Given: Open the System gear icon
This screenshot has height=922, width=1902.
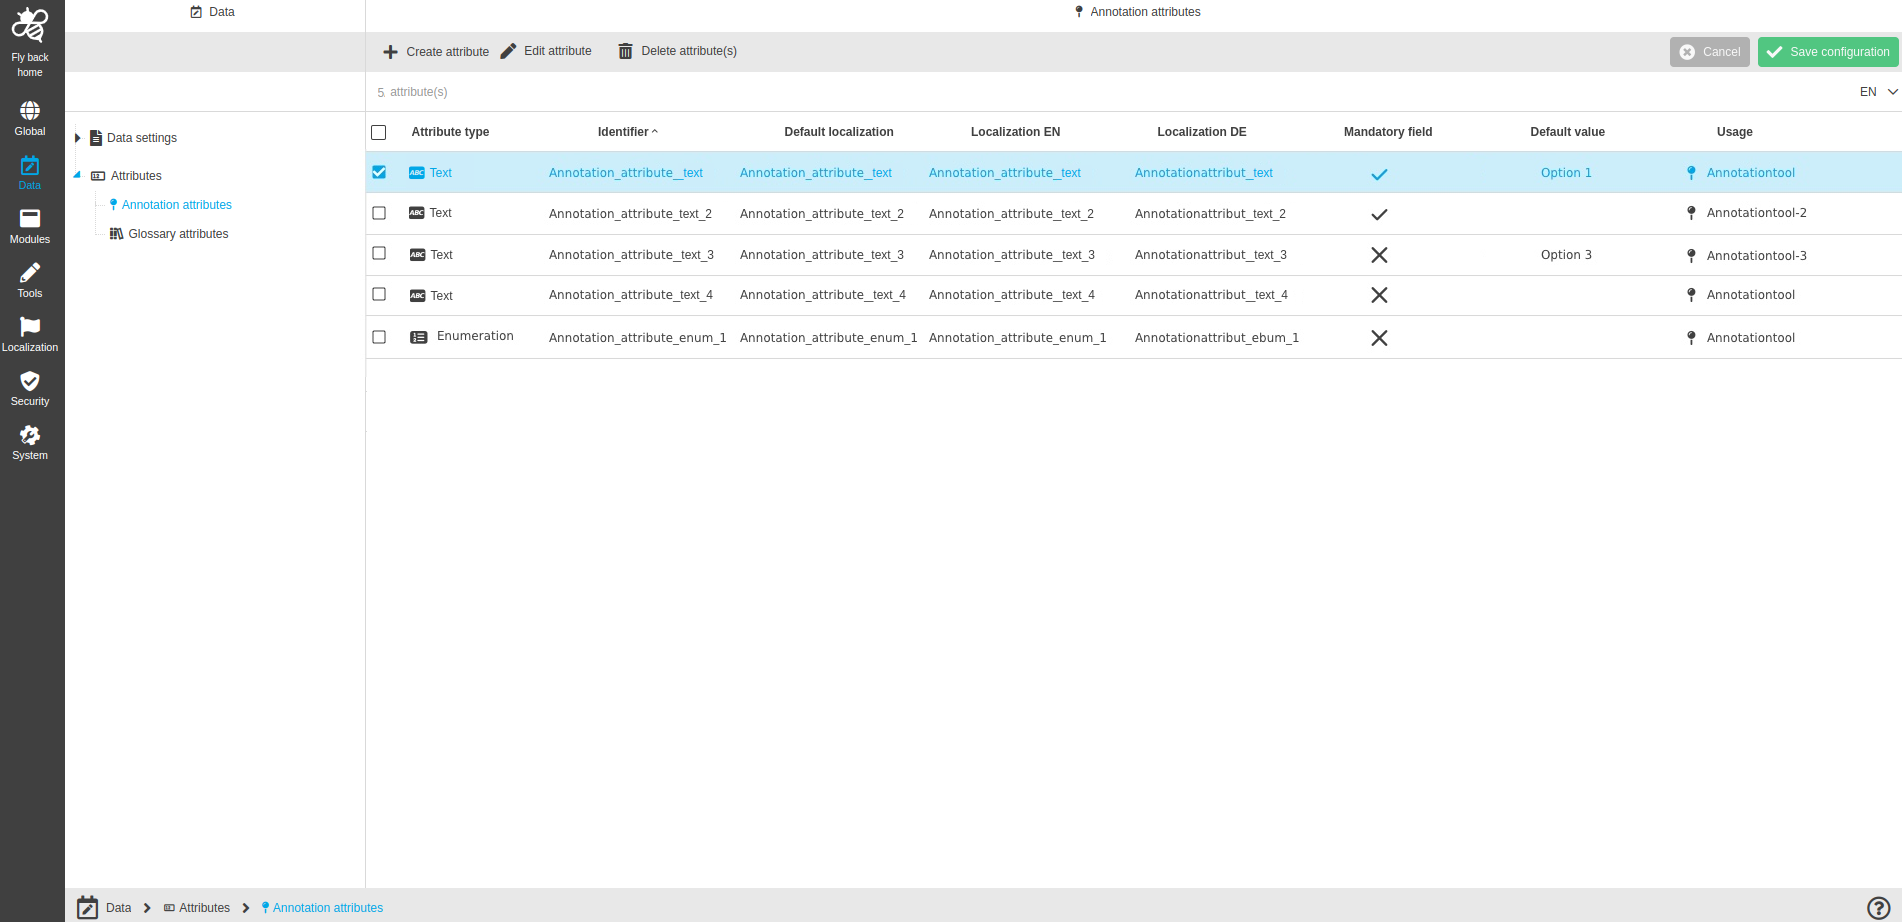Looking at the screenshot, I should click(x=30, y=435).
